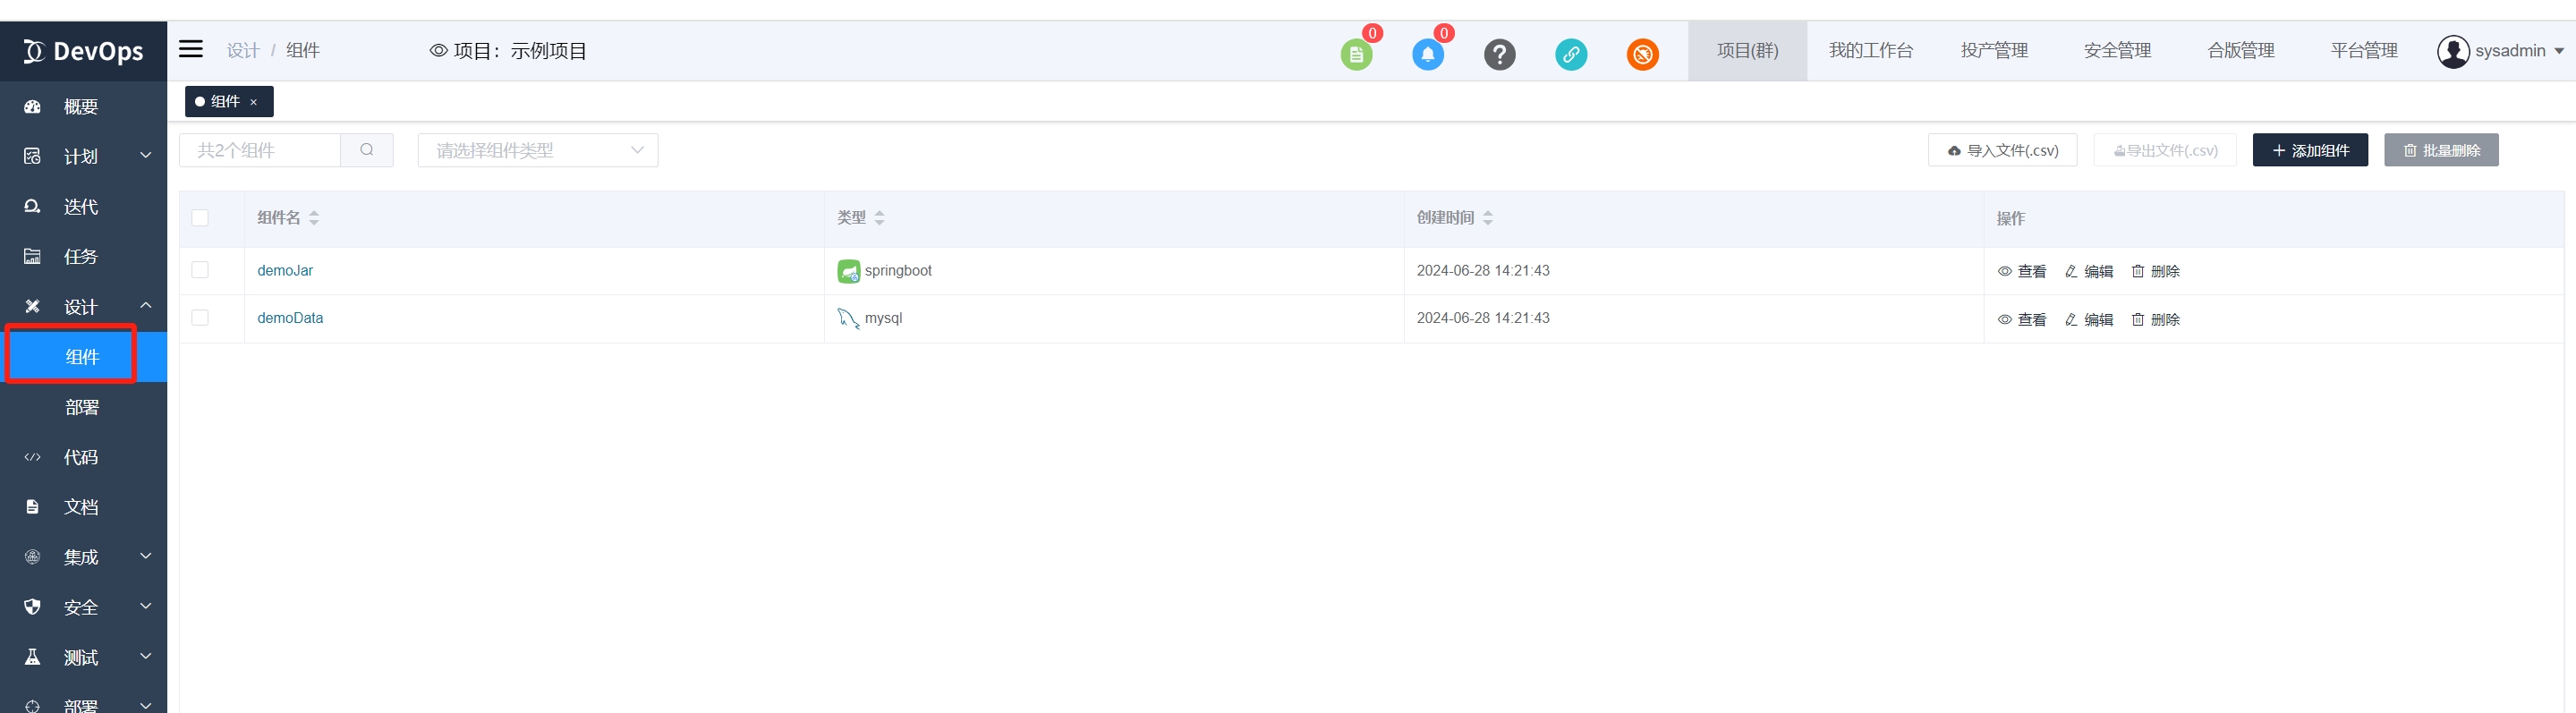This screenshot has width=2576, height=713.
Task: Click the 导出文件(.csv) button
Action: (2165, 150)
